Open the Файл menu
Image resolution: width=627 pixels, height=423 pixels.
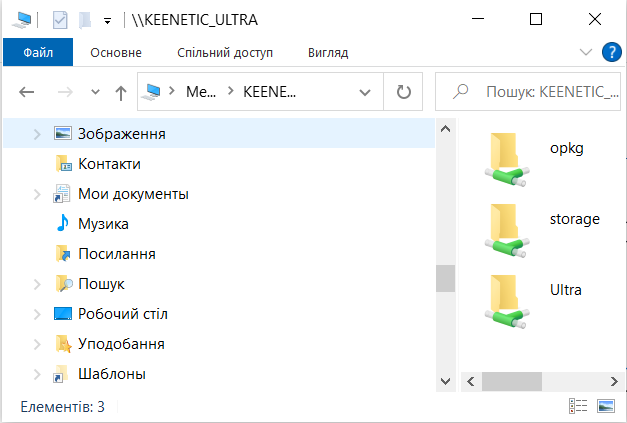pyautogui.click(x=38, y=52)
